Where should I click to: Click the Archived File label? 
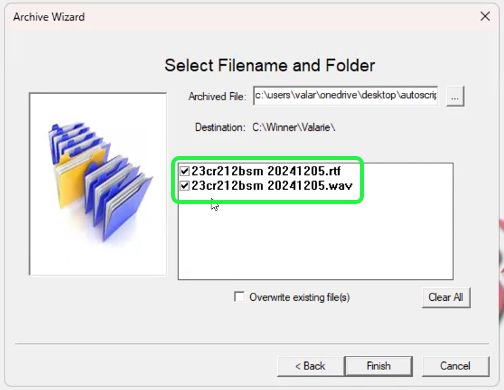pos(217,97)
